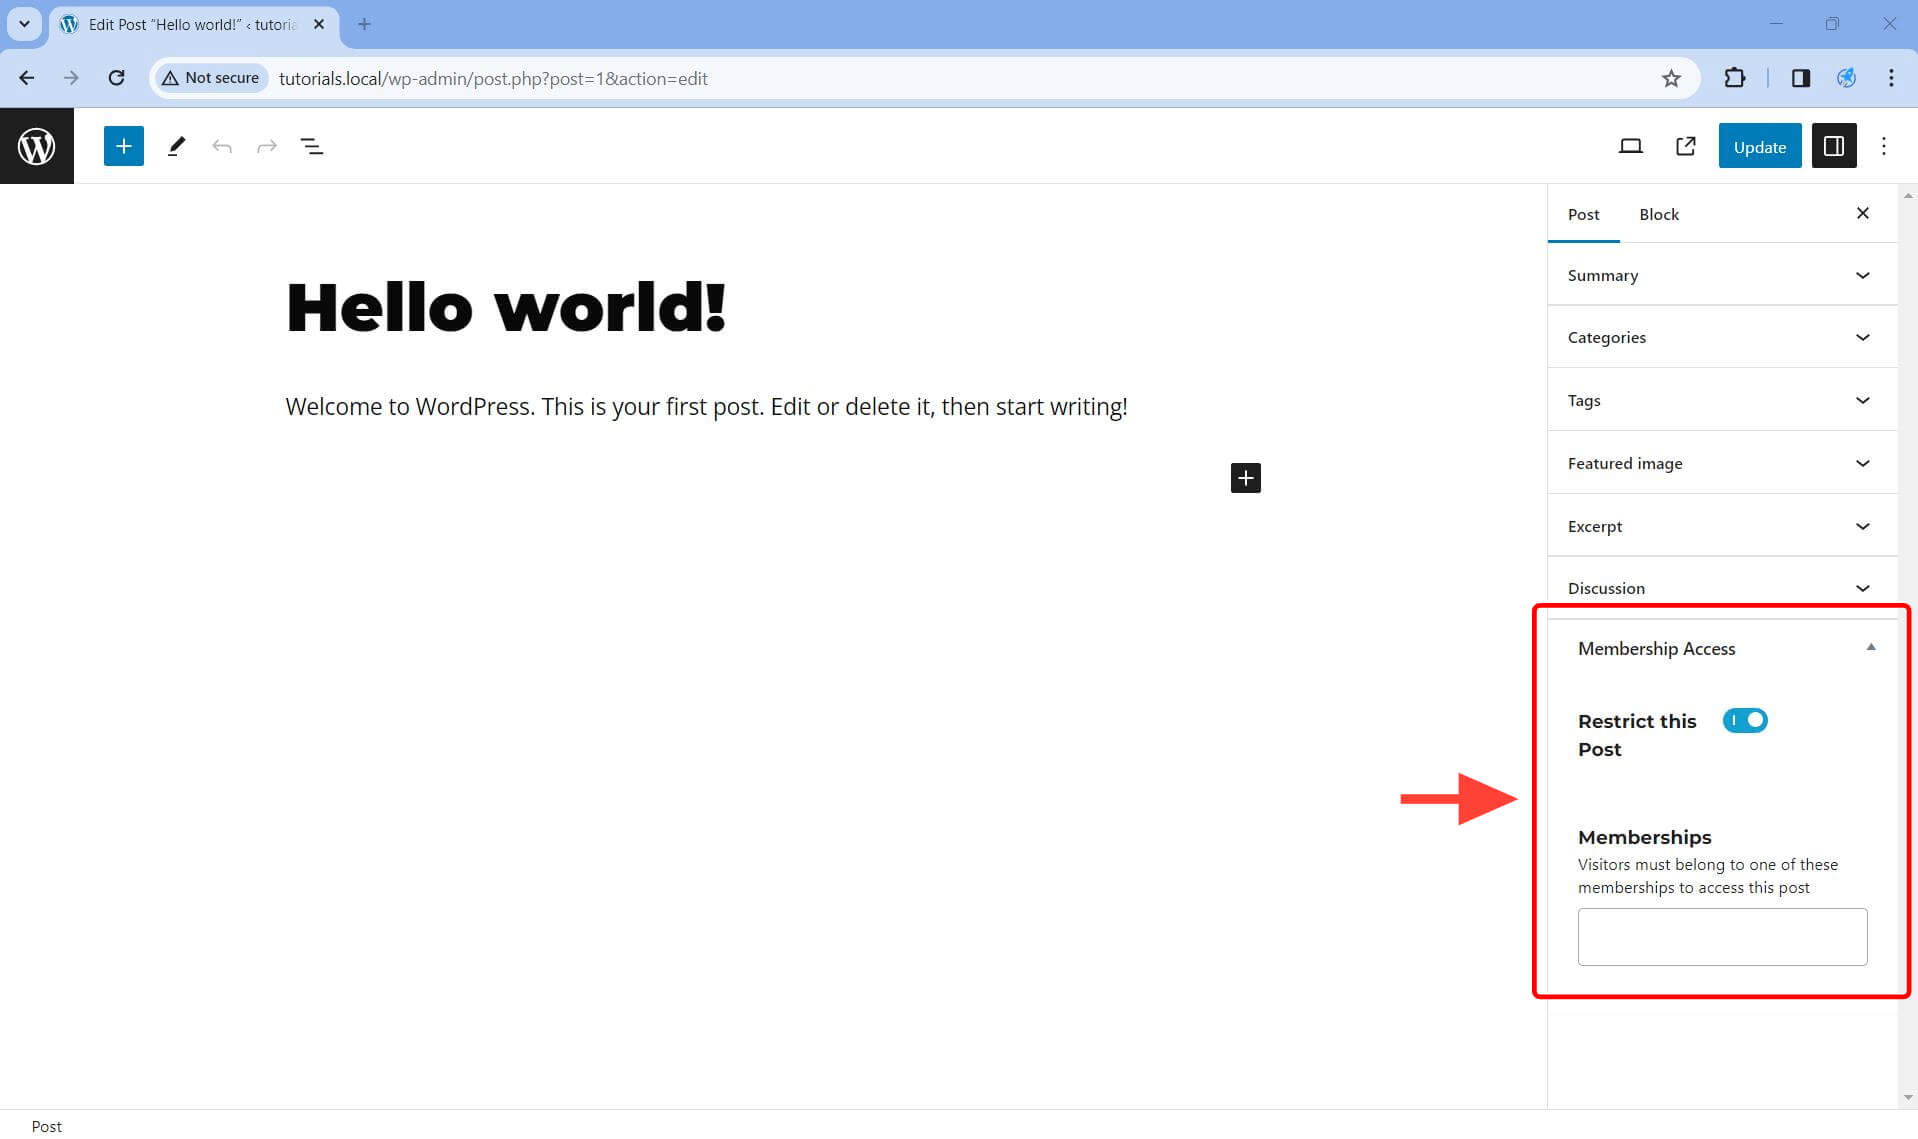Bookmark this page with star icon
Screen dimensions: 1918x1139
pyautogui.click(x=1671, y=78)
